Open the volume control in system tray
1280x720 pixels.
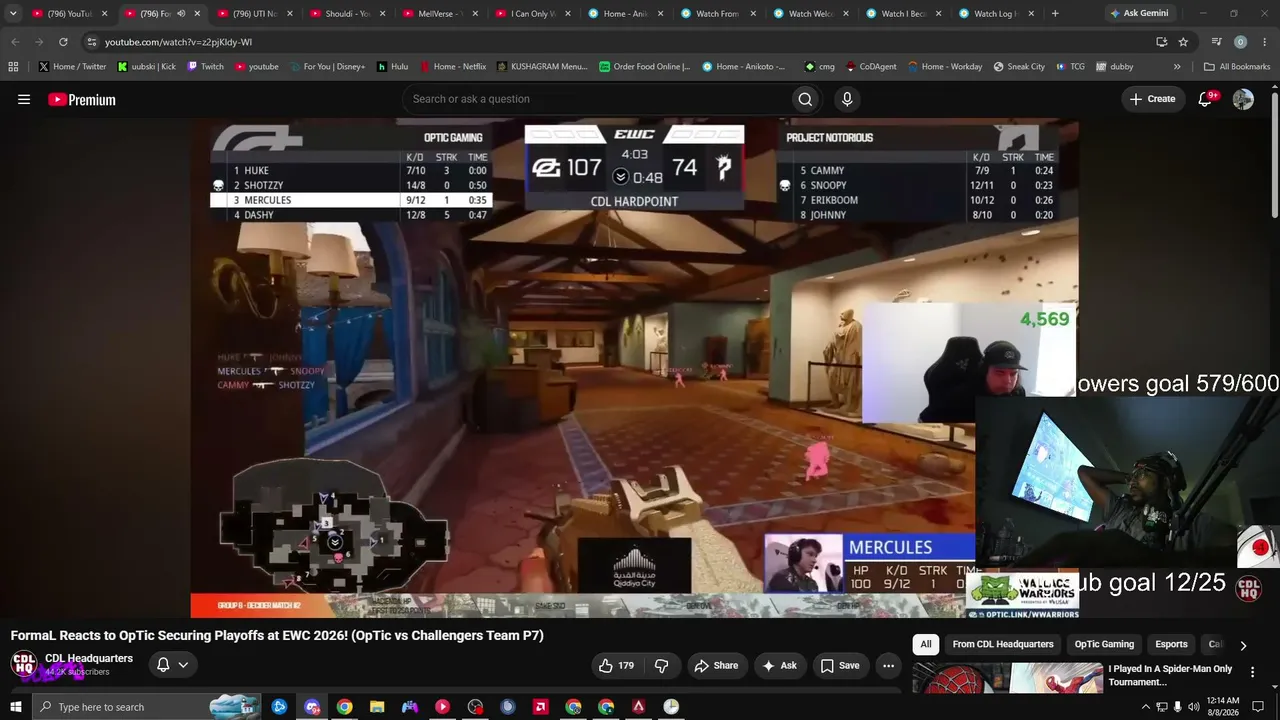click(x=1193, y=707)
